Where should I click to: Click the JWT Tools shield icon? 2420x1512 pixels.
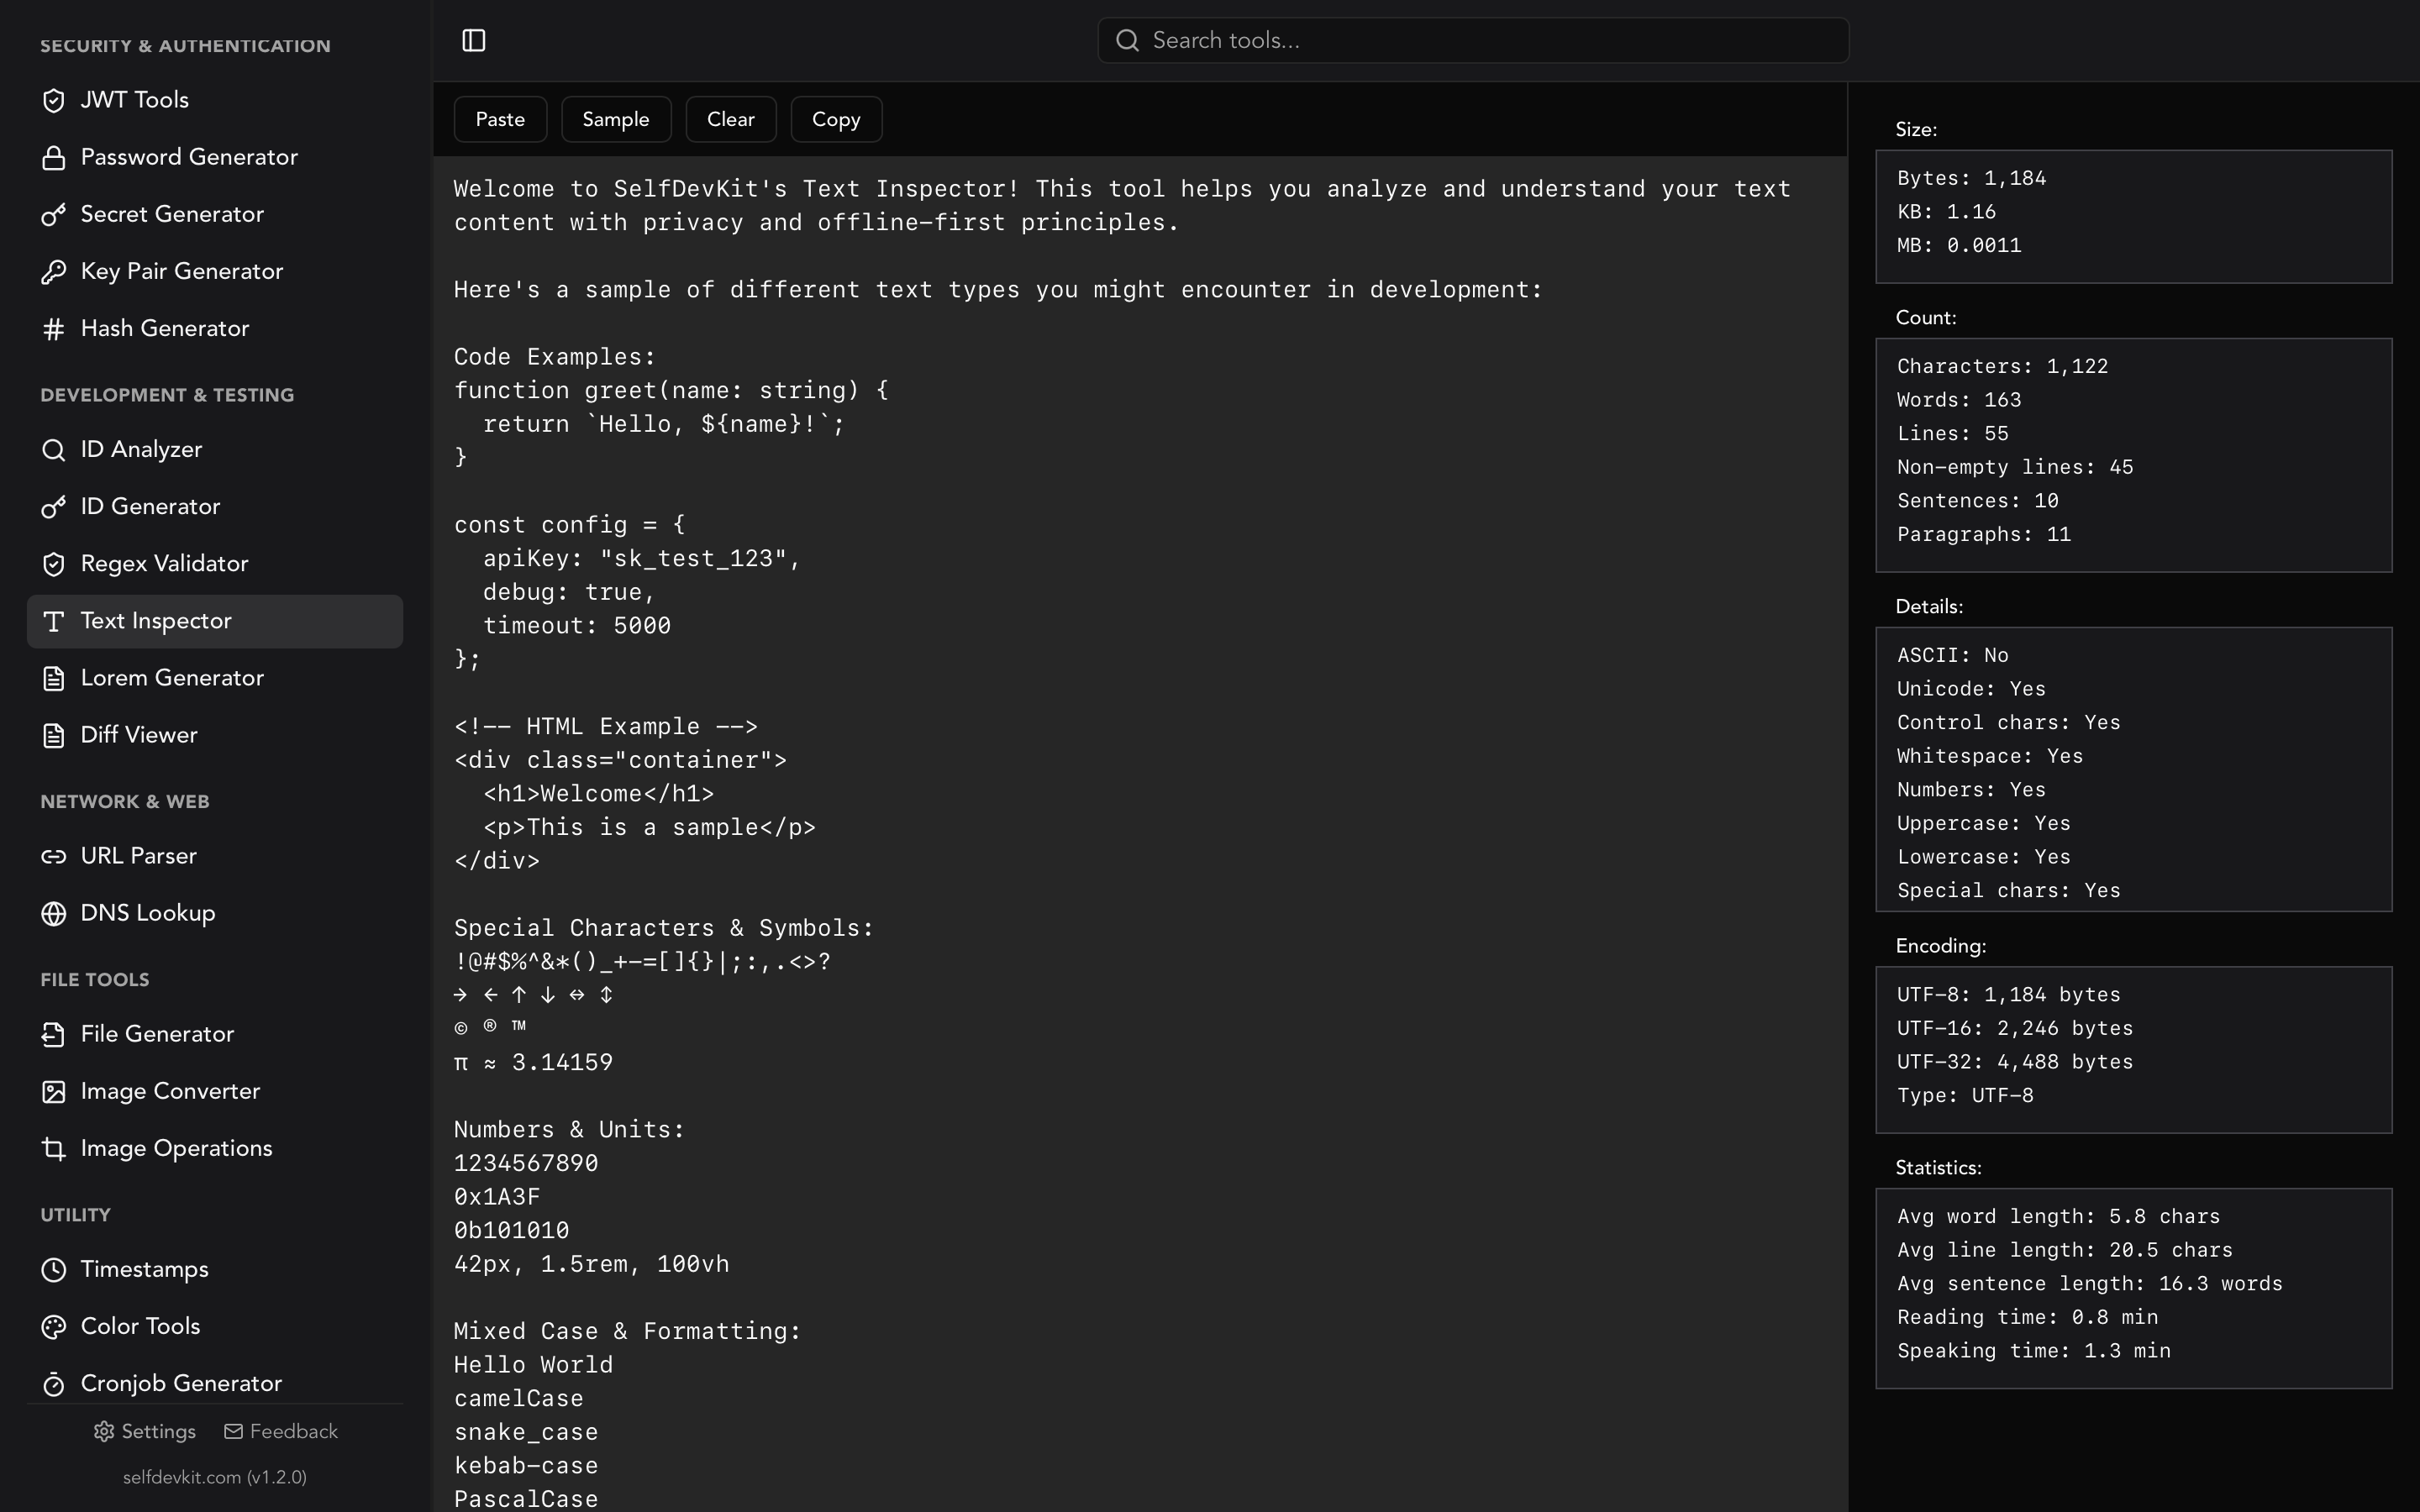pos(54,100)
